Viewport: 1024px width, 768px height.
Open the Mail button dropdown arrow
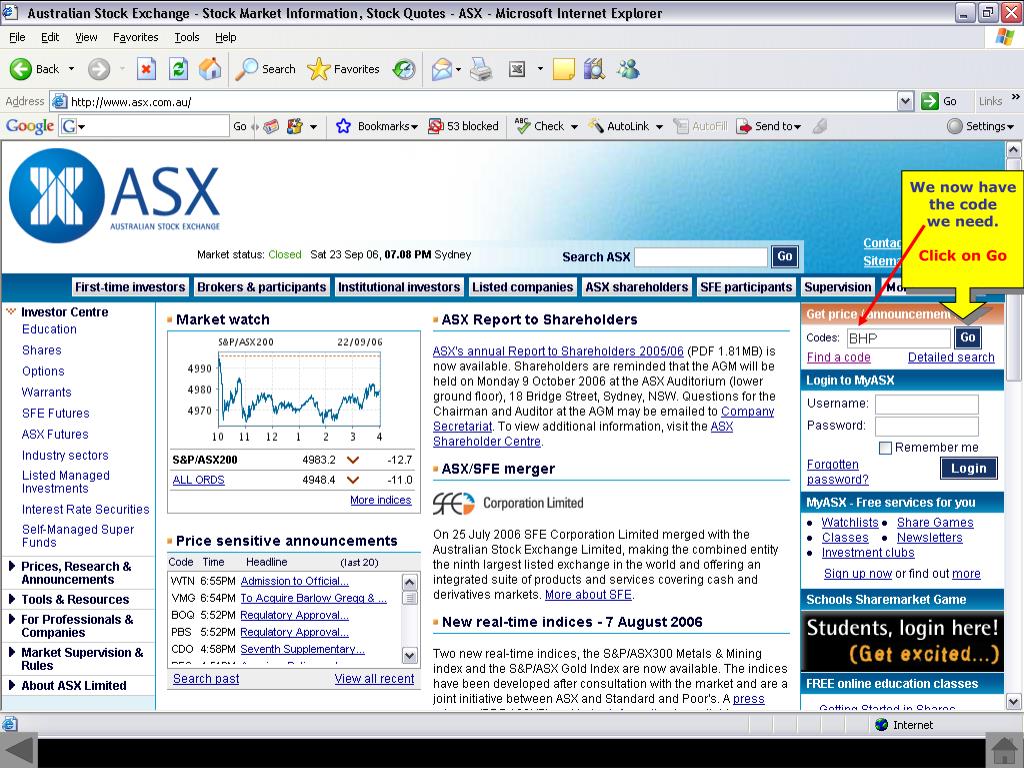coord(458,69)
